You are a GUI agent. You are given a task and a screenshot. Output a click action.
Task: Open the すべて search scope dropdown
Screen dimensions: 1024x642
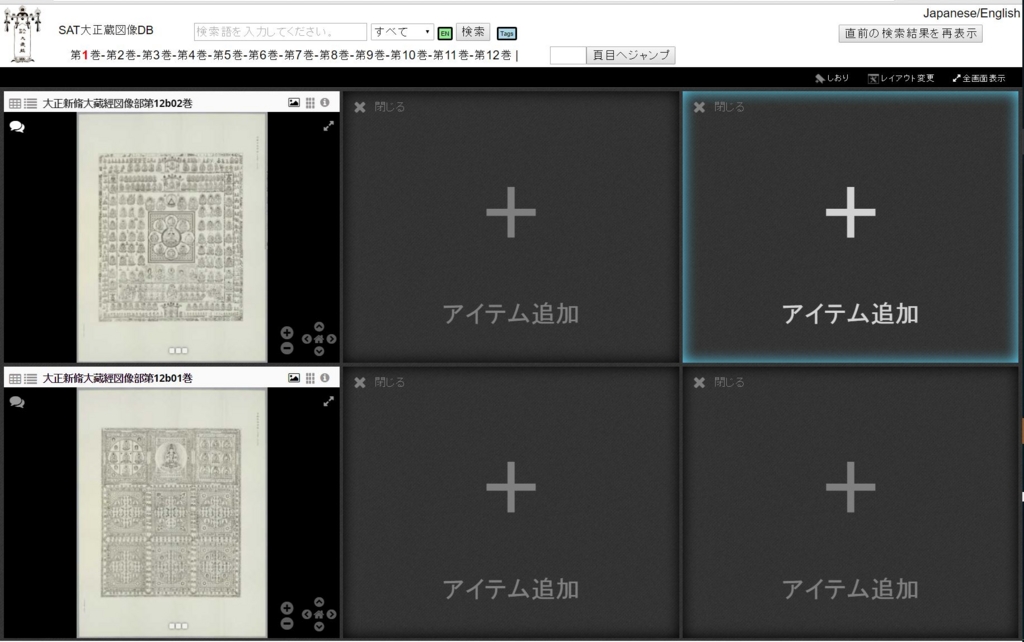(402, 31)
